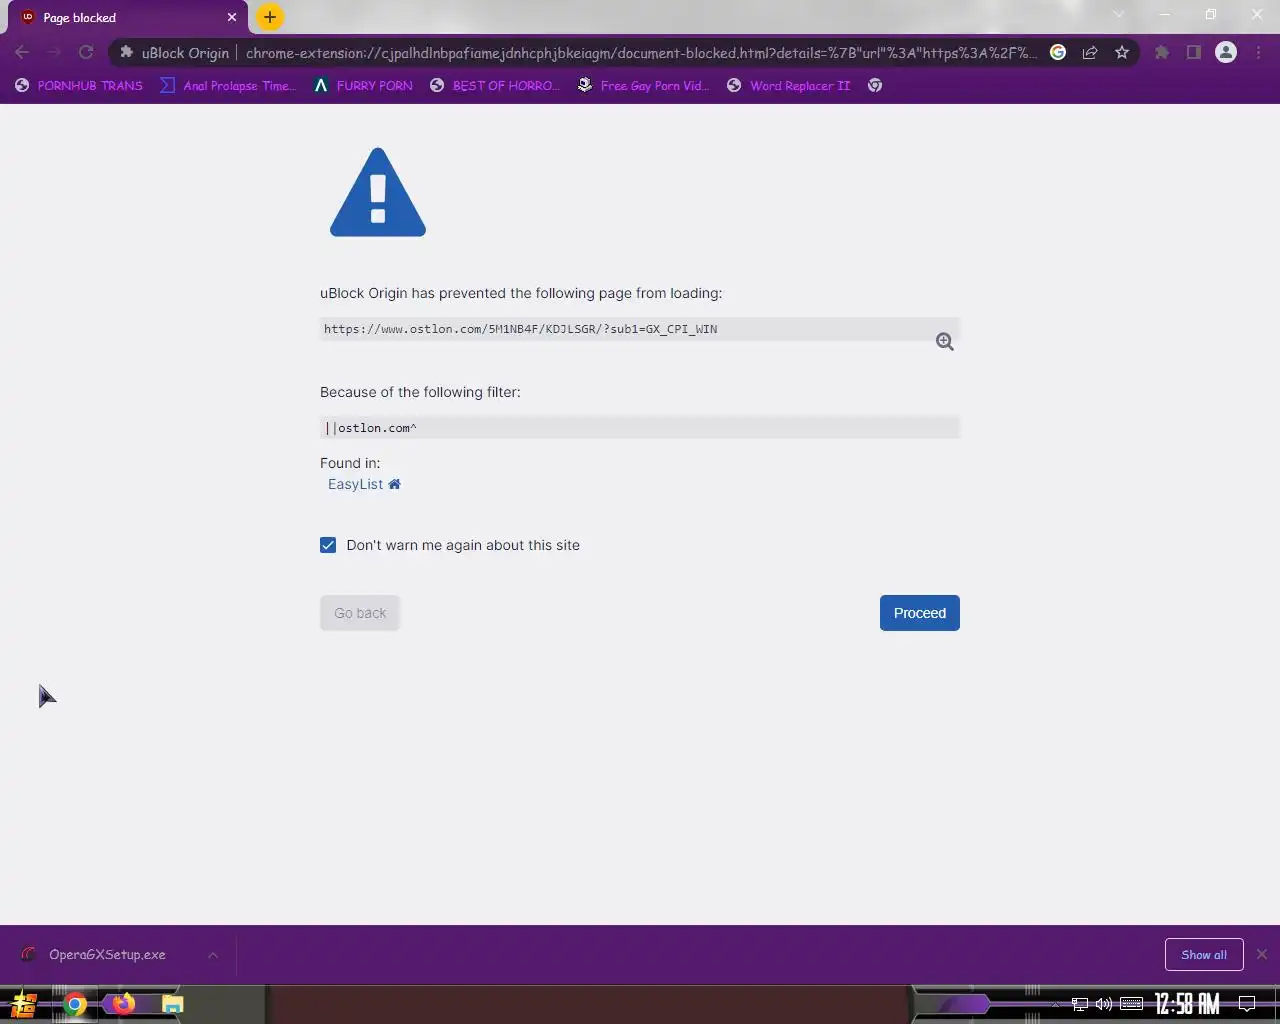Click the Proceed button
The width and height of the screenshot is (1280, 1024).
[920, 613]
